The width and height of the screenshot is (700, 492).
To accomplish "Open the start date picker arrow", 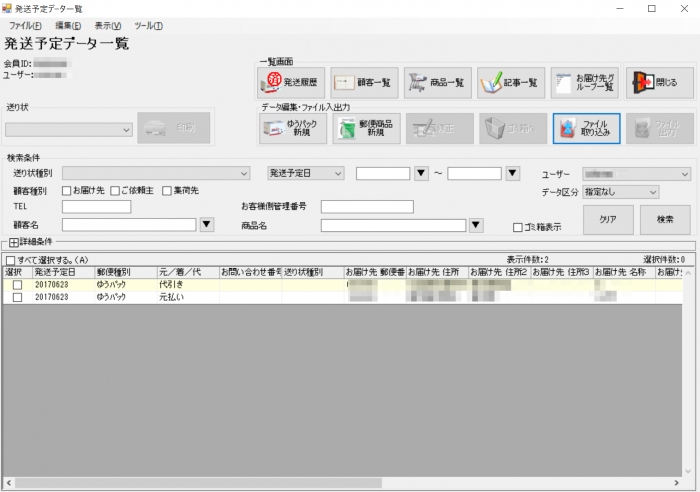I will coord(421,173).
